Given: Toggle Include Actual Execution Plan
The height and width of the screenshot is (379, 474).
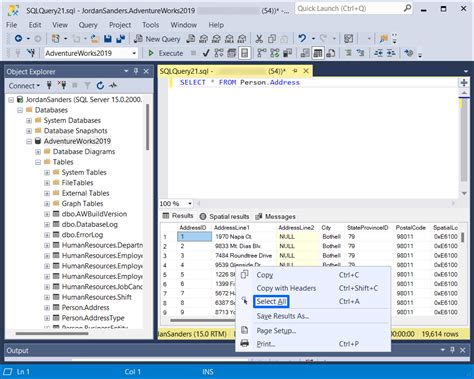Looking at the screenshot, I should pos(262,53).
